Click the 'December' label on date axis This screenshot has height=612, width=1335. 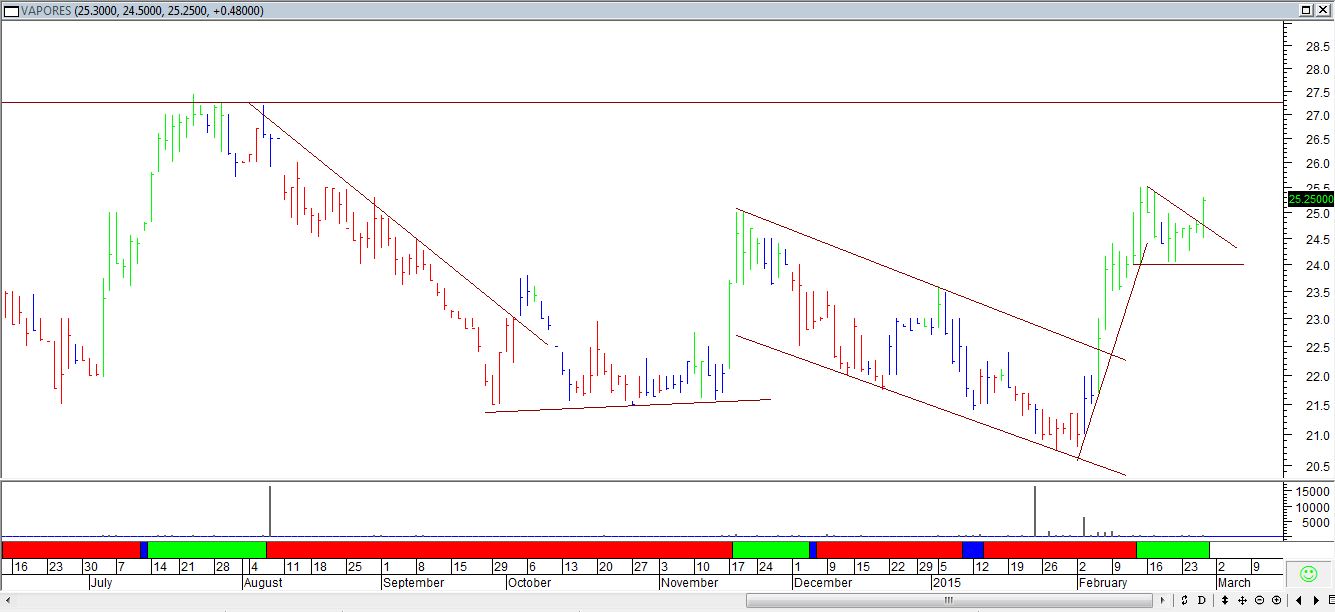pos(823,582)
